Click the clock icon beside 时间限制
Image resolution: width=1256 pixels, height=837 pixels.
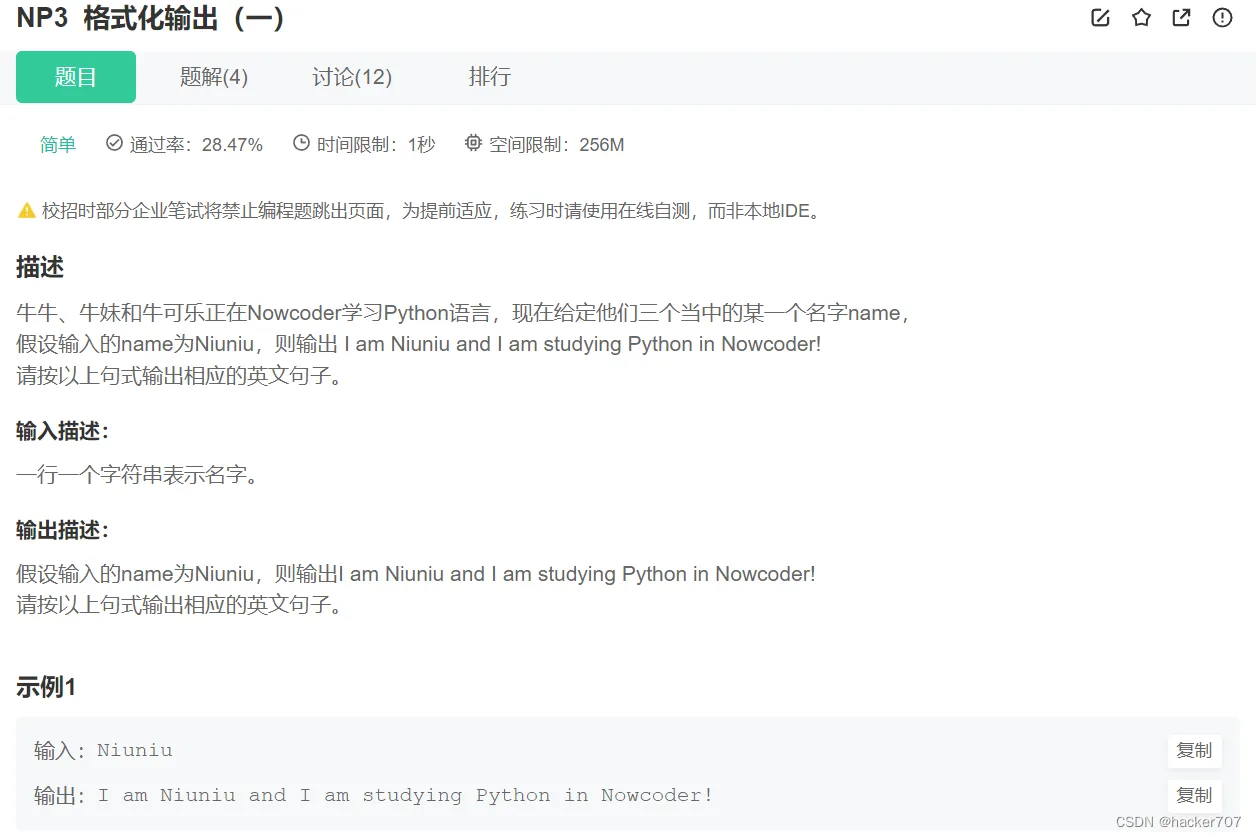tap(300, 143)
